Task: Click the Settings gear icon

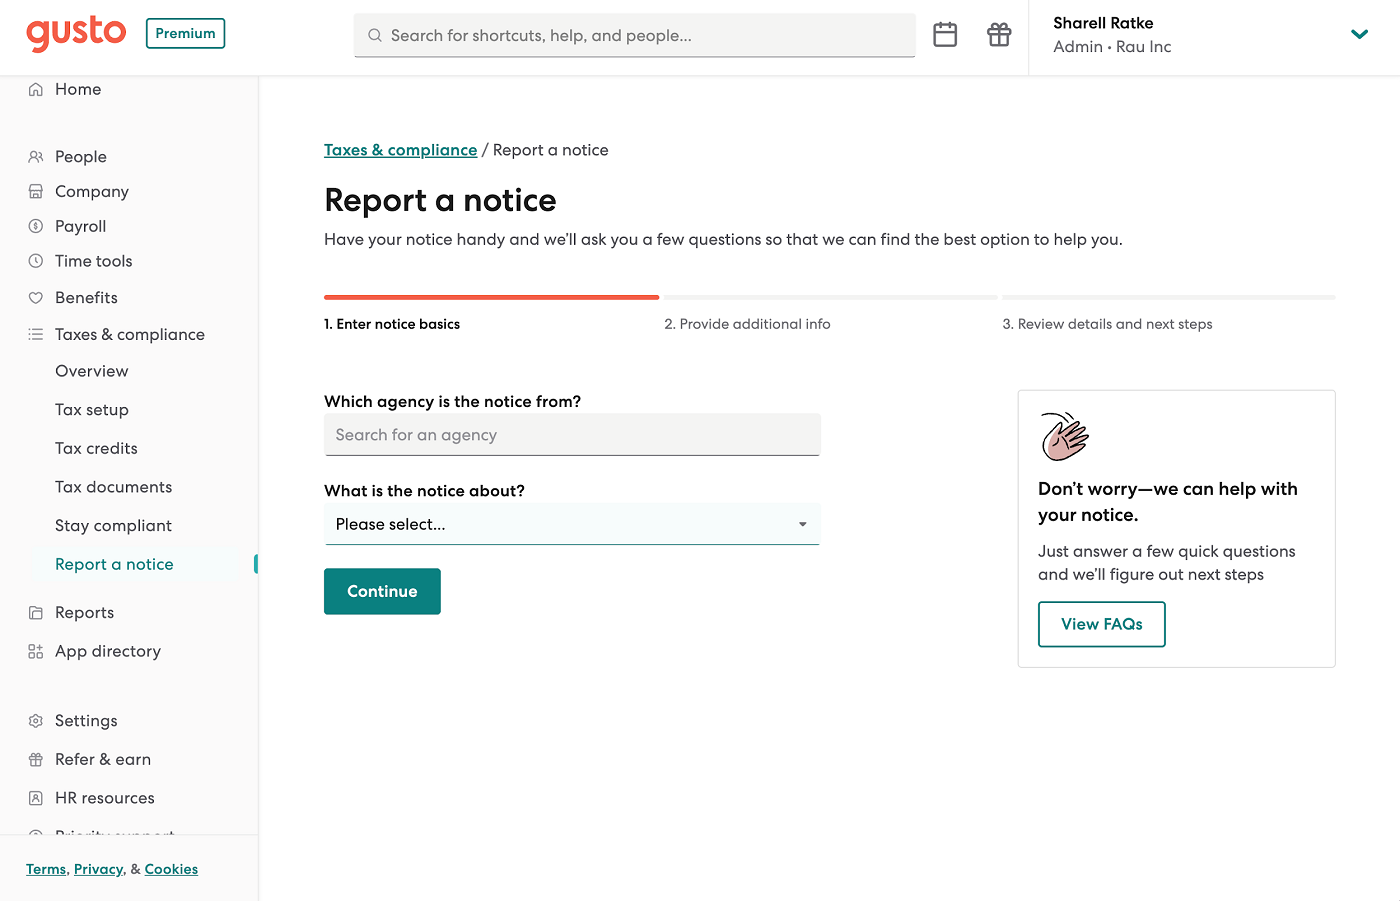Action: [x=36, y=721]
